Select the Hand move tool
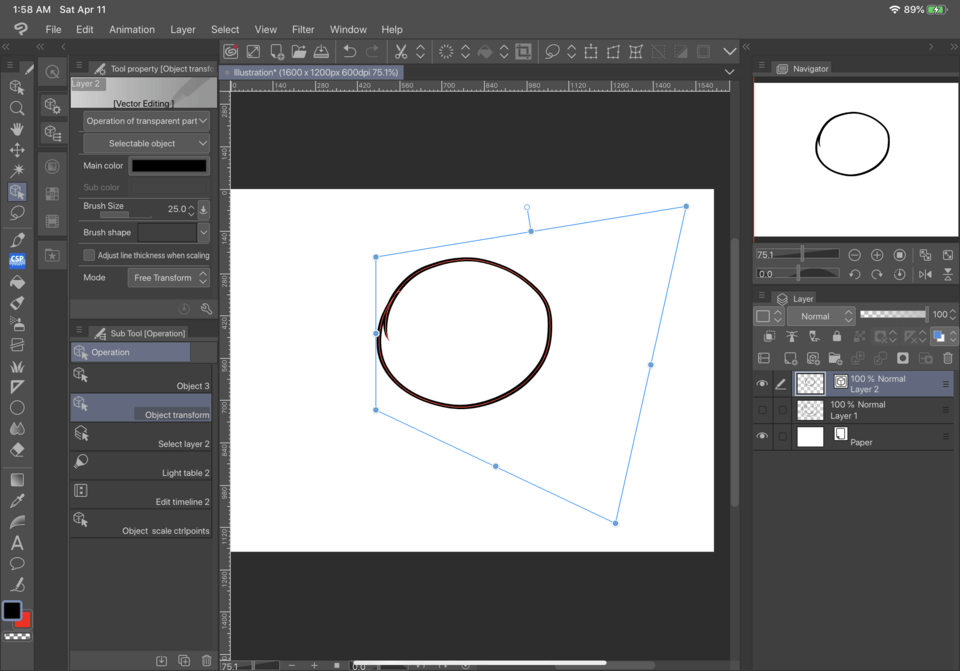Screen dimensions: 960x671 (x=17, y=129)
